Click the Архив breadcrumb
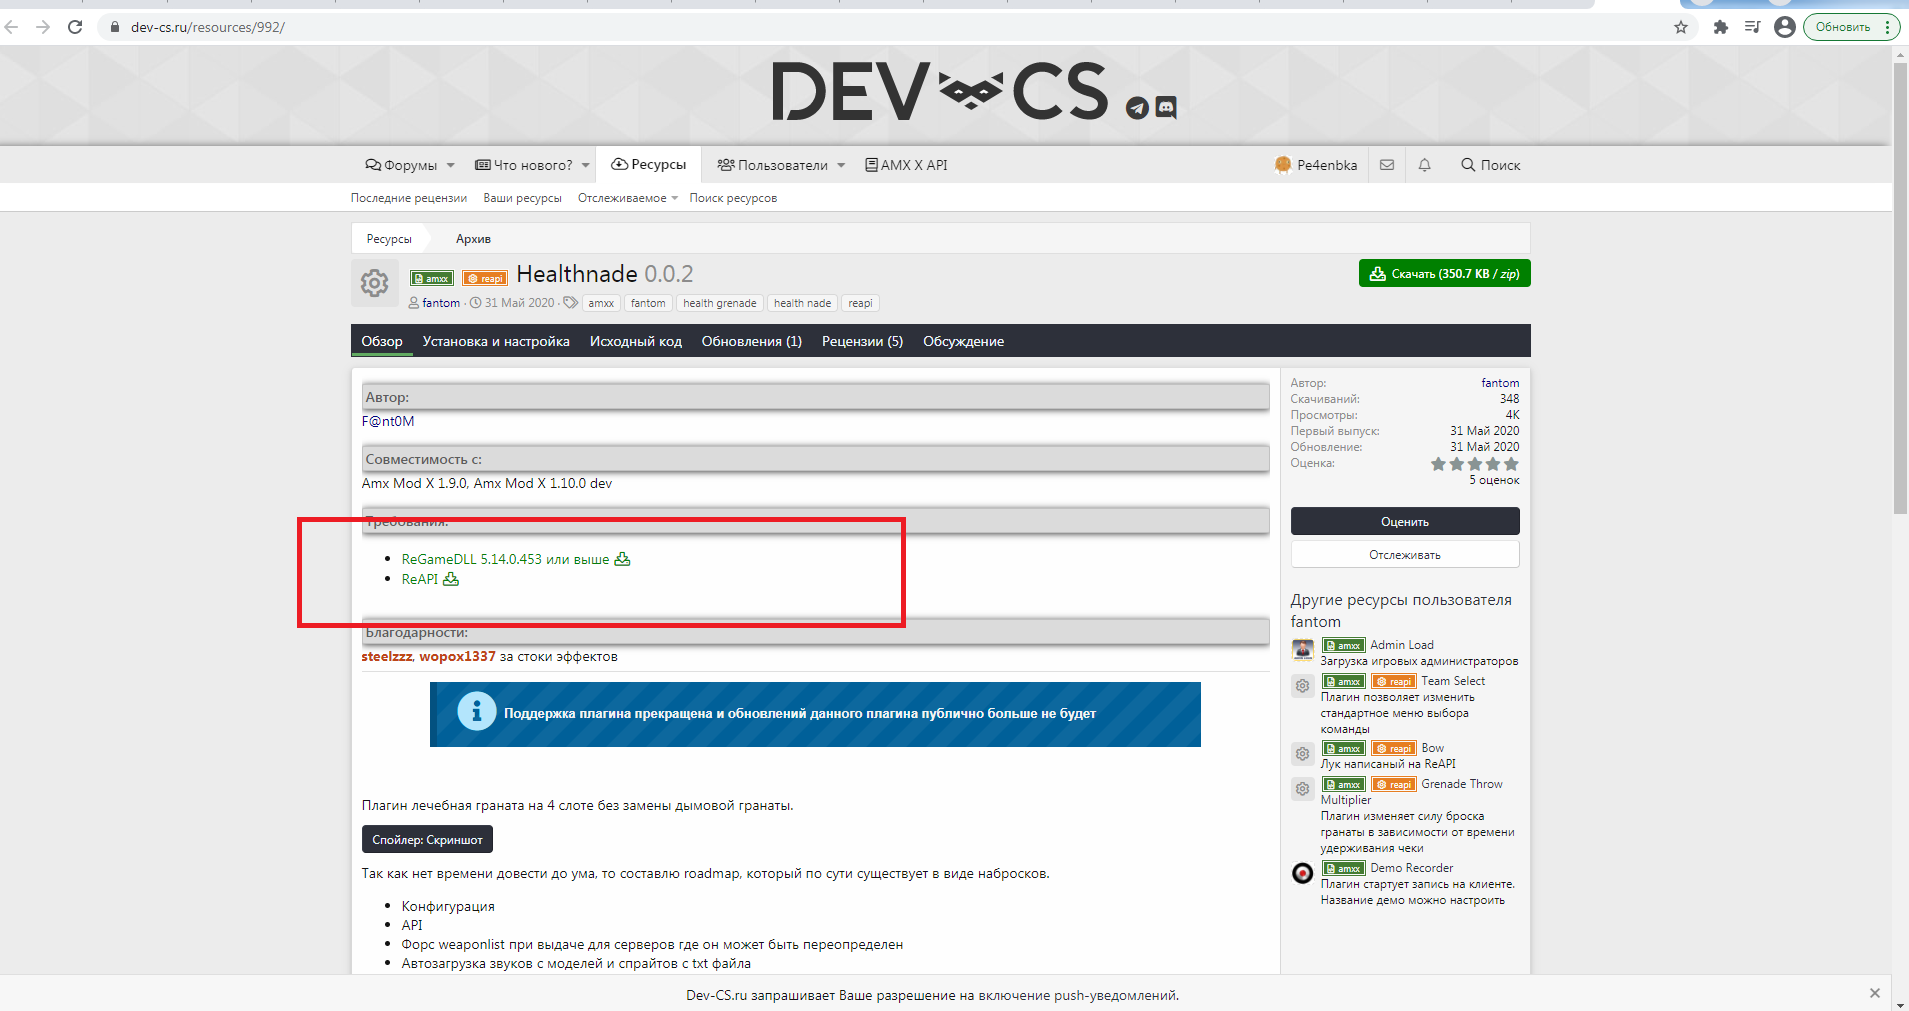The image size is (1909, 1011). click(473, 239)
